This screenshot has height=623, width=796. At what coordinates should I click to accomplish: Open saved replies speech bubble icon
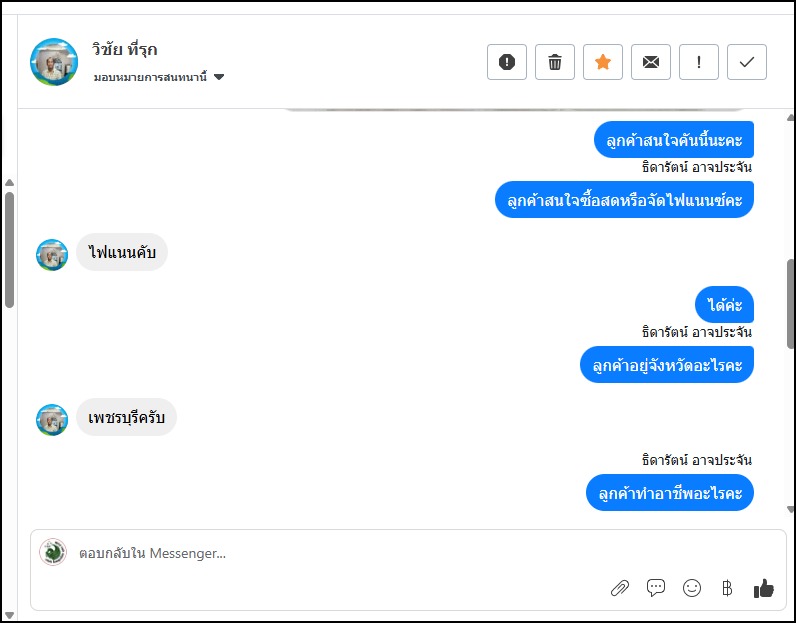656,588
